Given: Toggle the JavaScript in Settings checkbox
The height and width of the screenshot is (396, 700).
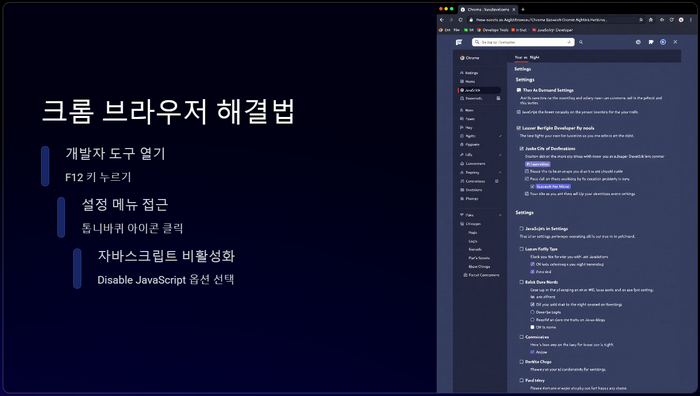Looking at the screenshot, I should coord(521,229).
